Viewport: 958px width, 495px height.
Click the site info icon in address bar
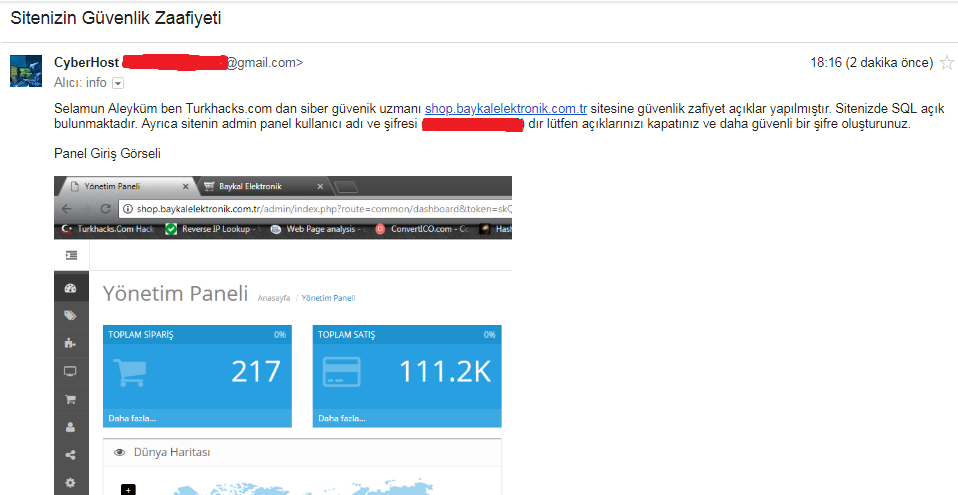pyautogui.click(x=128, y=209)
